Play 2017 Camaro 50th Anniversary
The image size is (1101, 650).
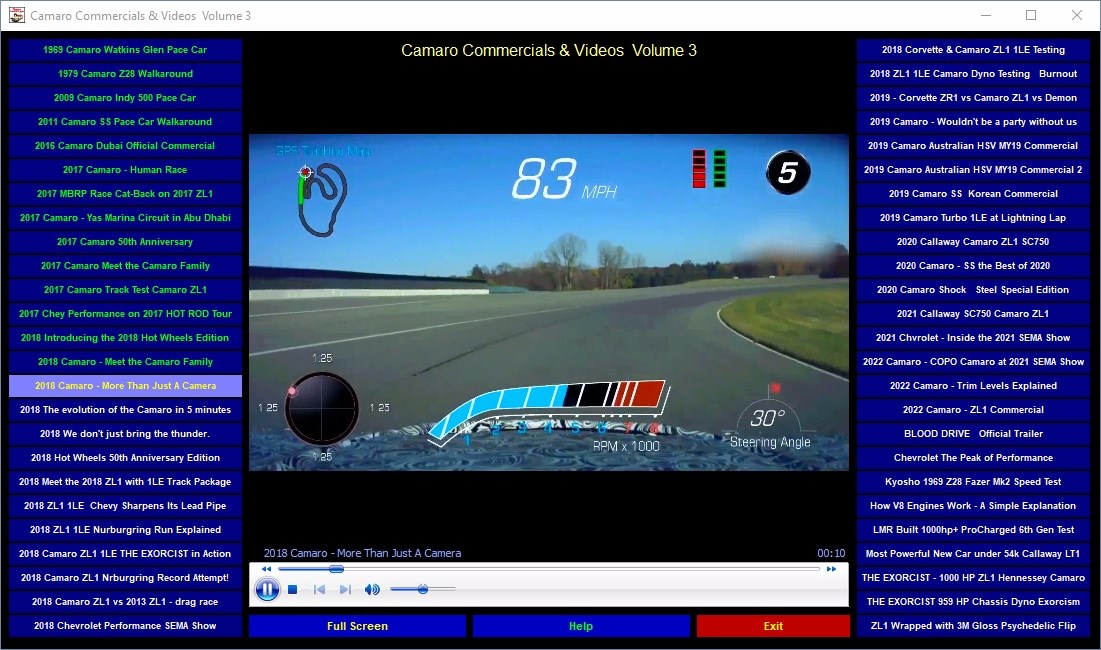[x=125, y=241]
